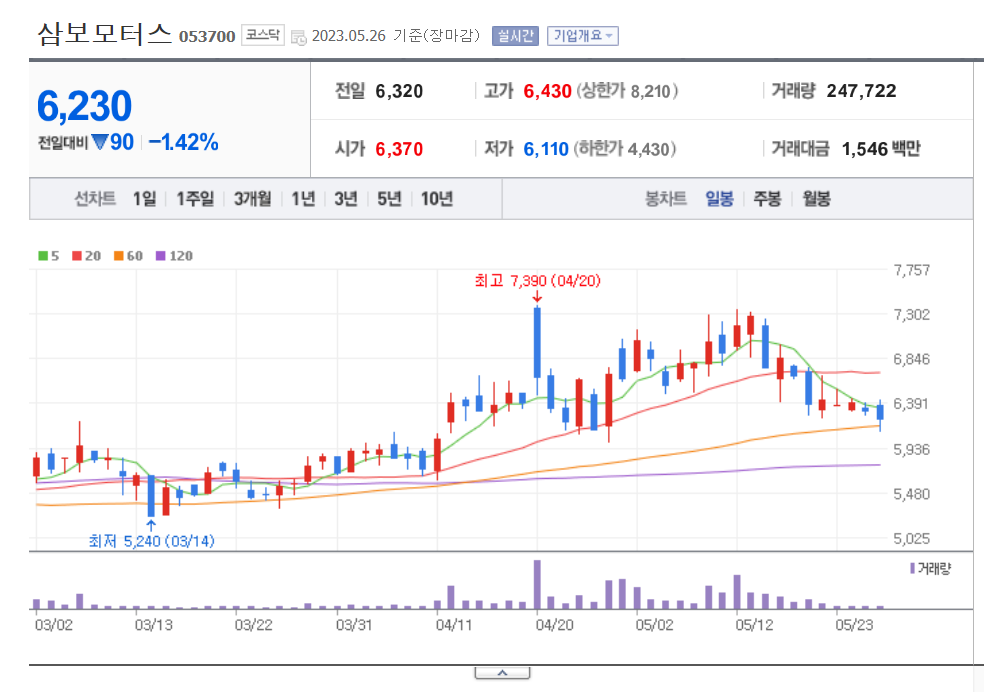Select the 1년 line chart tab
This screenshot has height=692, width=984.
pos(303,199)
